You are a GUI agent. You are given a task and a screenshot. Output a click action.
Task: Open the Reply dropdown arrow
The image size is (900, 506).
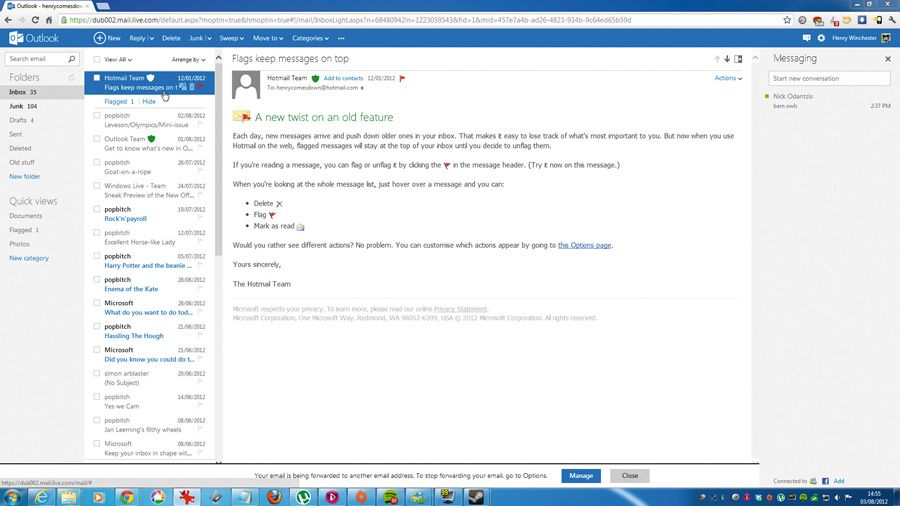coord(152,38)
